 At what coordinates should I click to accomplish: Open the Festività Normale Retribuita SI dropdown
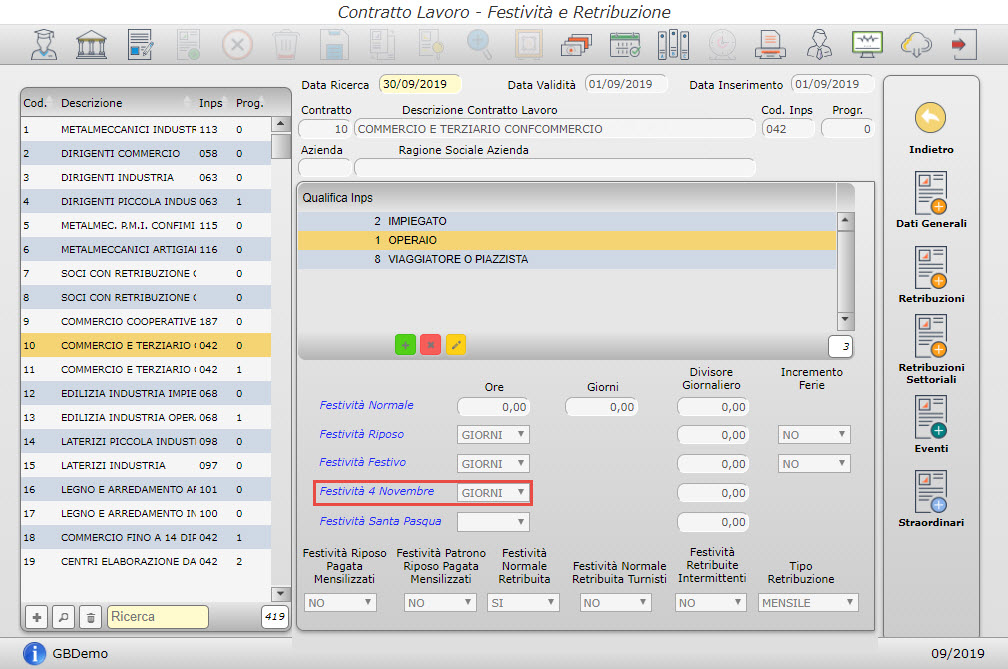tap(523, 603)
